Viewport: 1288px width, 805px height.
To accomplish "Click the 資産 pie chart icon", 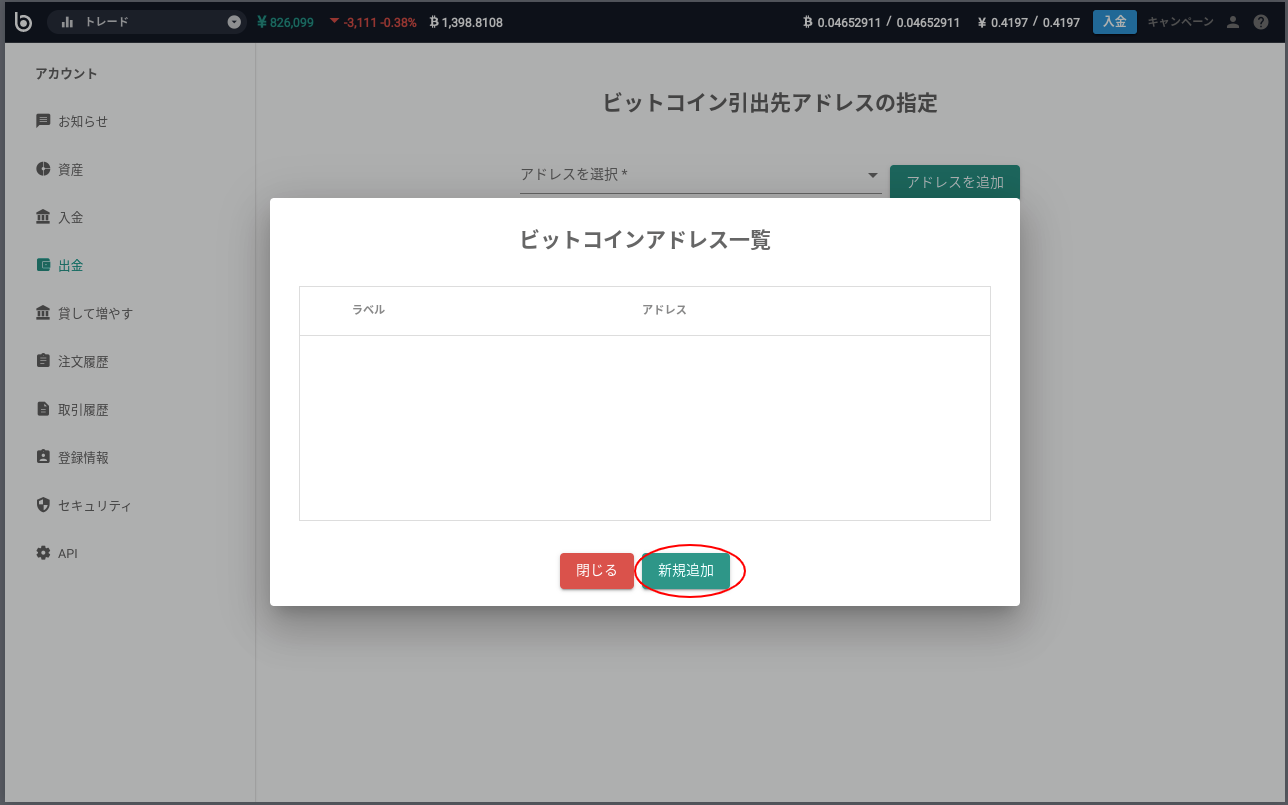I will (x=43, y=169).
